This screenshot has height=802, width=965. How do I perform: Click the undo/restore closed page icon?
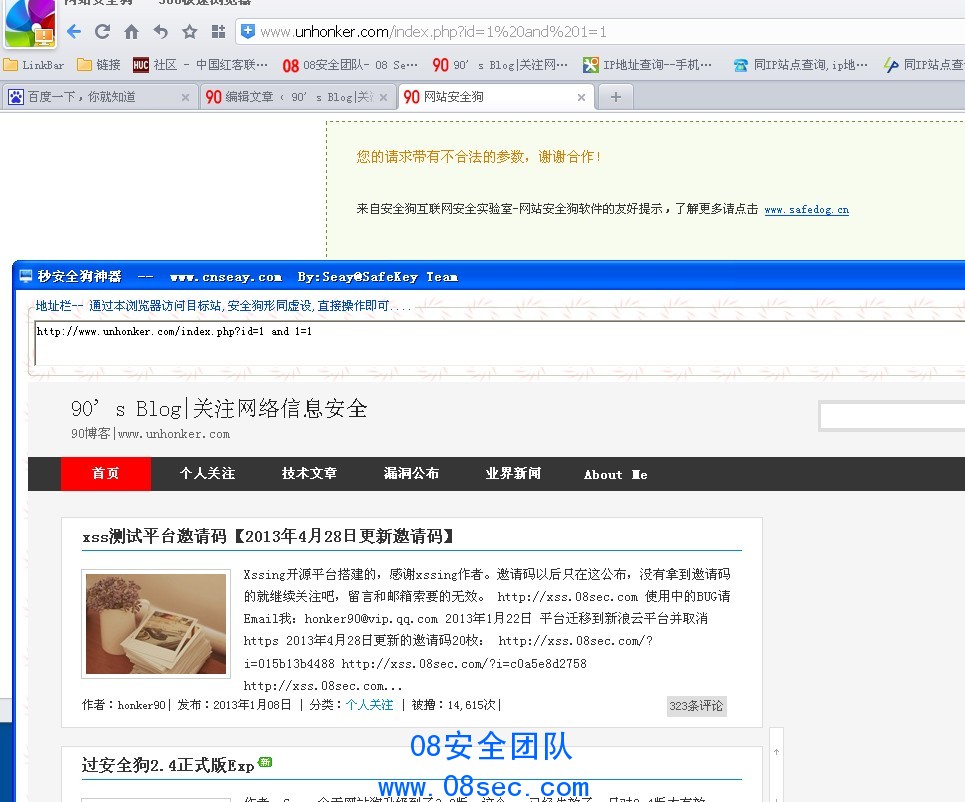click(x=161, y=31)
